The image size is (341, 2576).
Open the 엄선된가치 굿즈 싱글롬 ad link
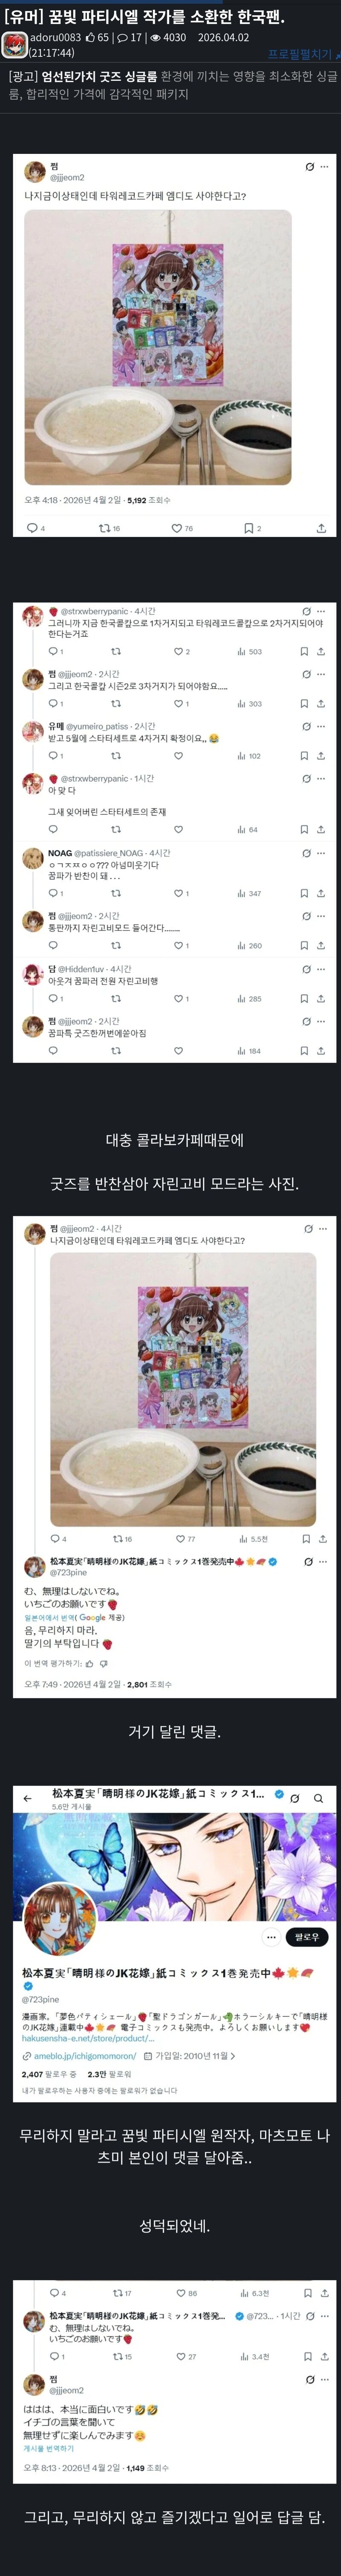click(x=99, y=76)
